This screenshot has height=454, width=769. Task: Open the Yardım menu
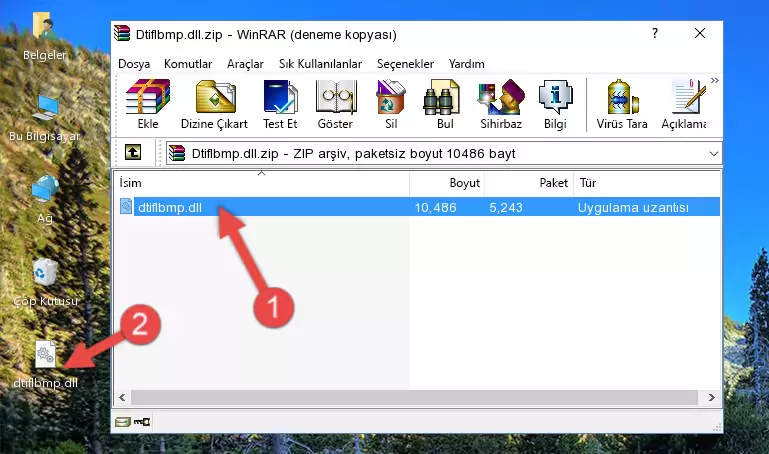coord(466,64)
